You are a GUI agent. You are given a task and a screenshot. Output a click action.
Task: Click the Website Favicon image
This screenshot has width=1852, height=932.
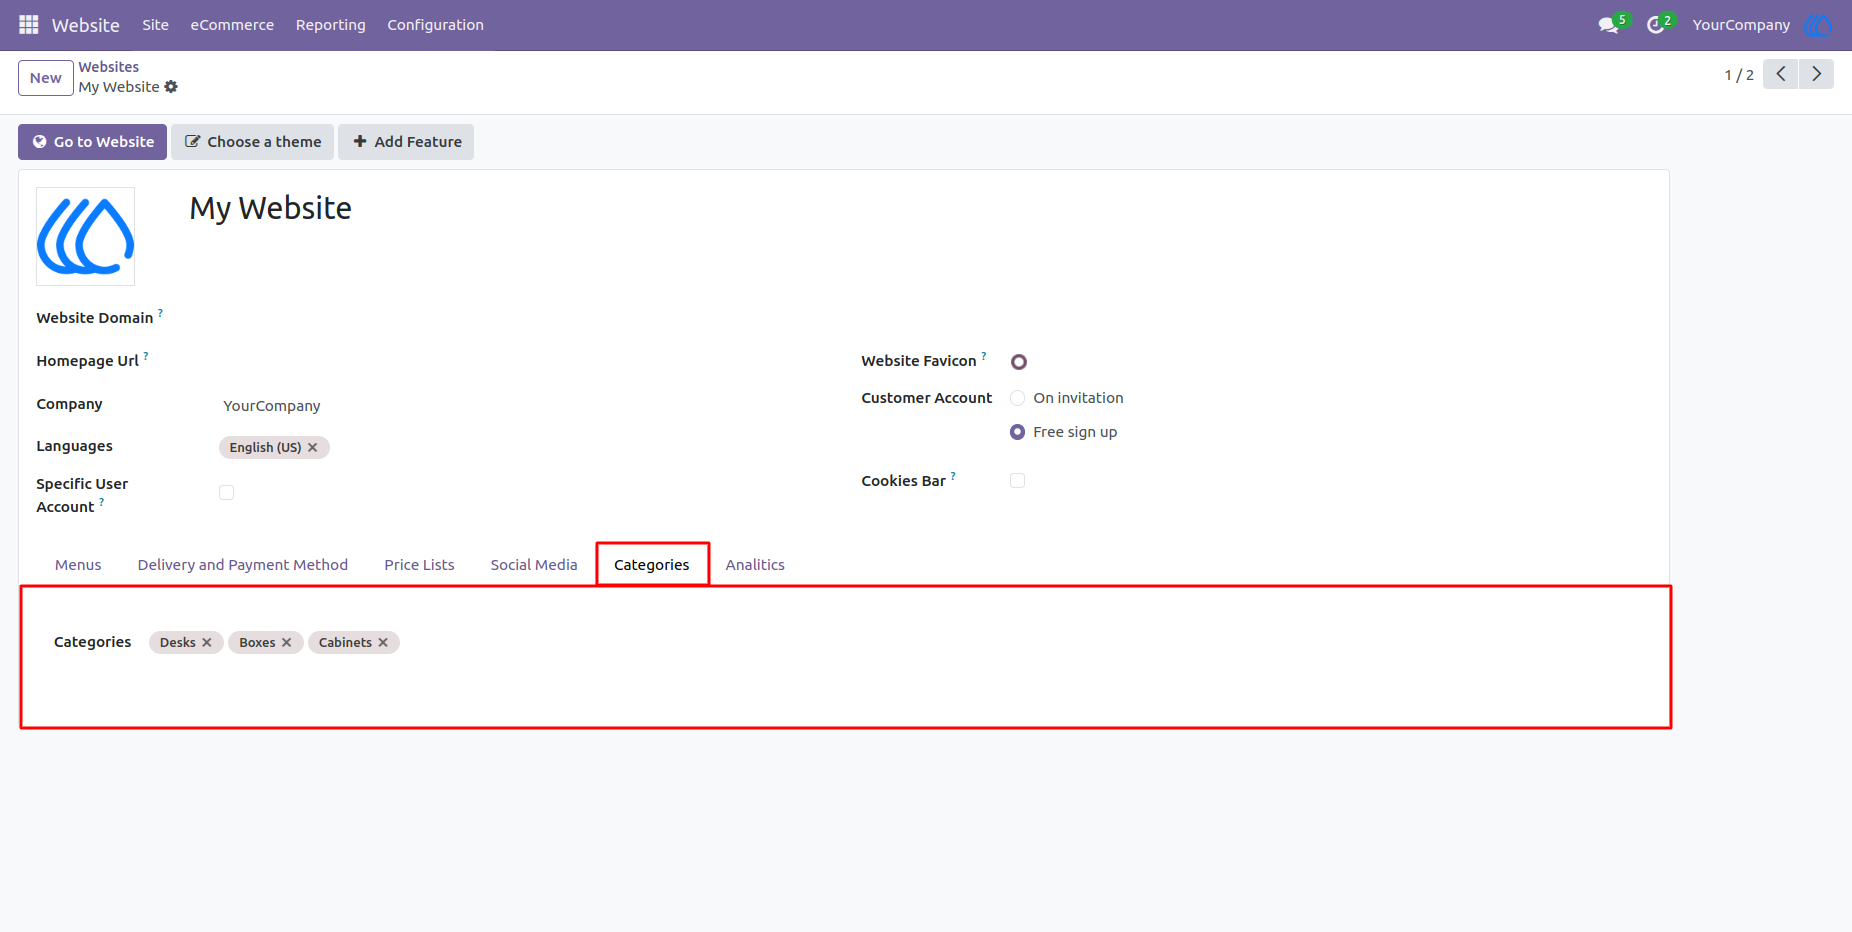coord(1019,362)
